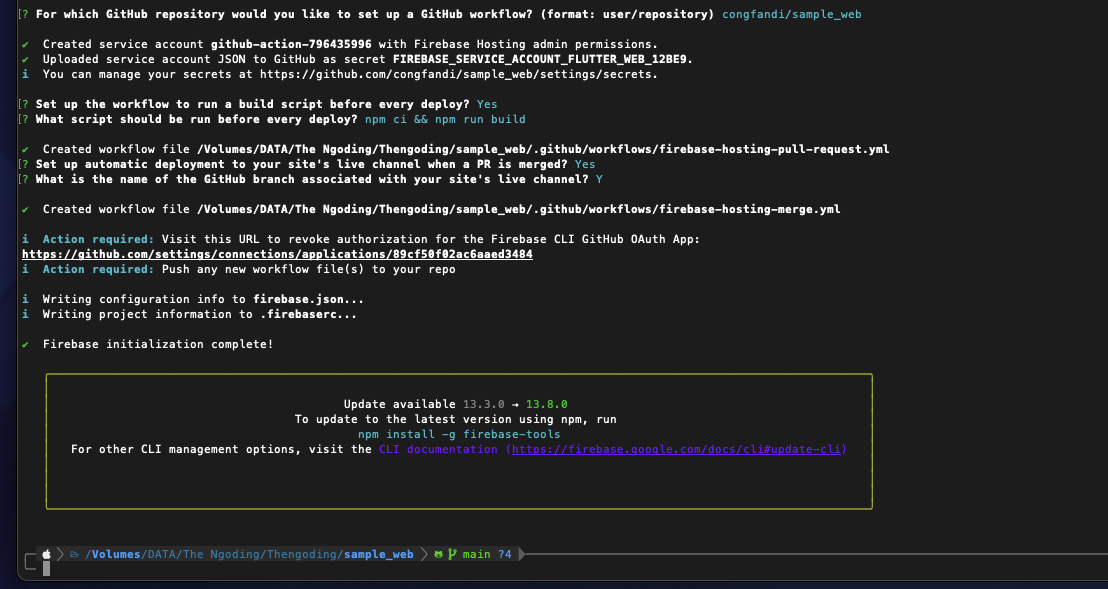Click the checkmark beside 'Firebase initialization complete!'
Screen dimensions: 1108x589
[25, 344]
